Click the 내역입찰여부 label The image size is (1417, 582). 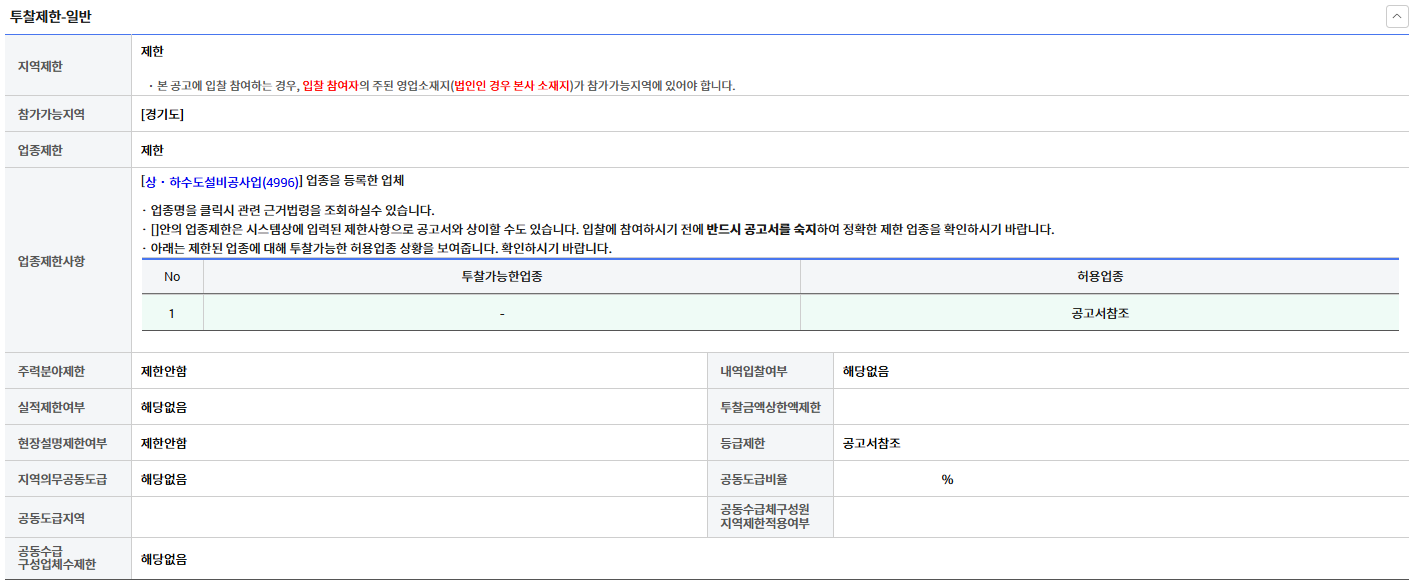754,372
